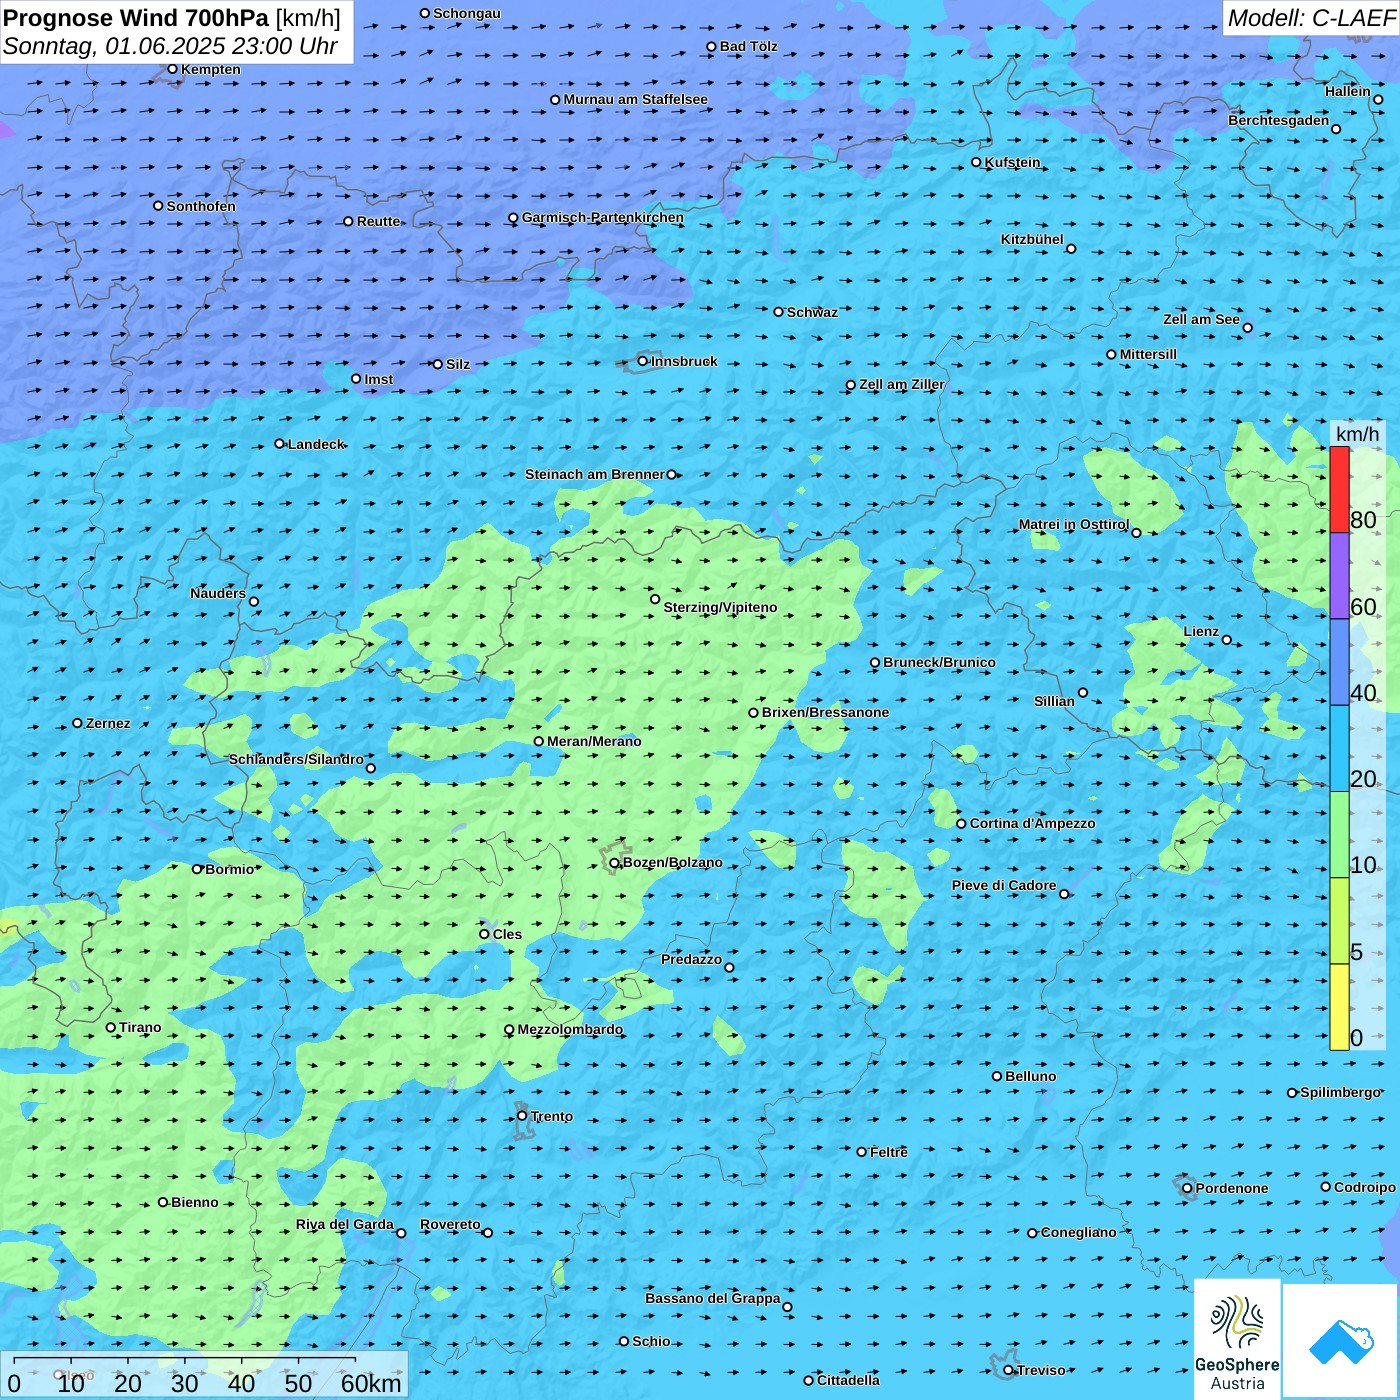This screenshot has height=1400, width=1400.
Task: Click the Nauders label
Action: pos(218,593)
